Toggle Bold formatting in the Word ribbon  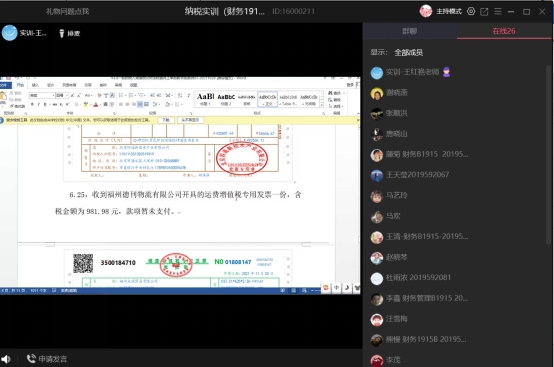click(32, 105)
